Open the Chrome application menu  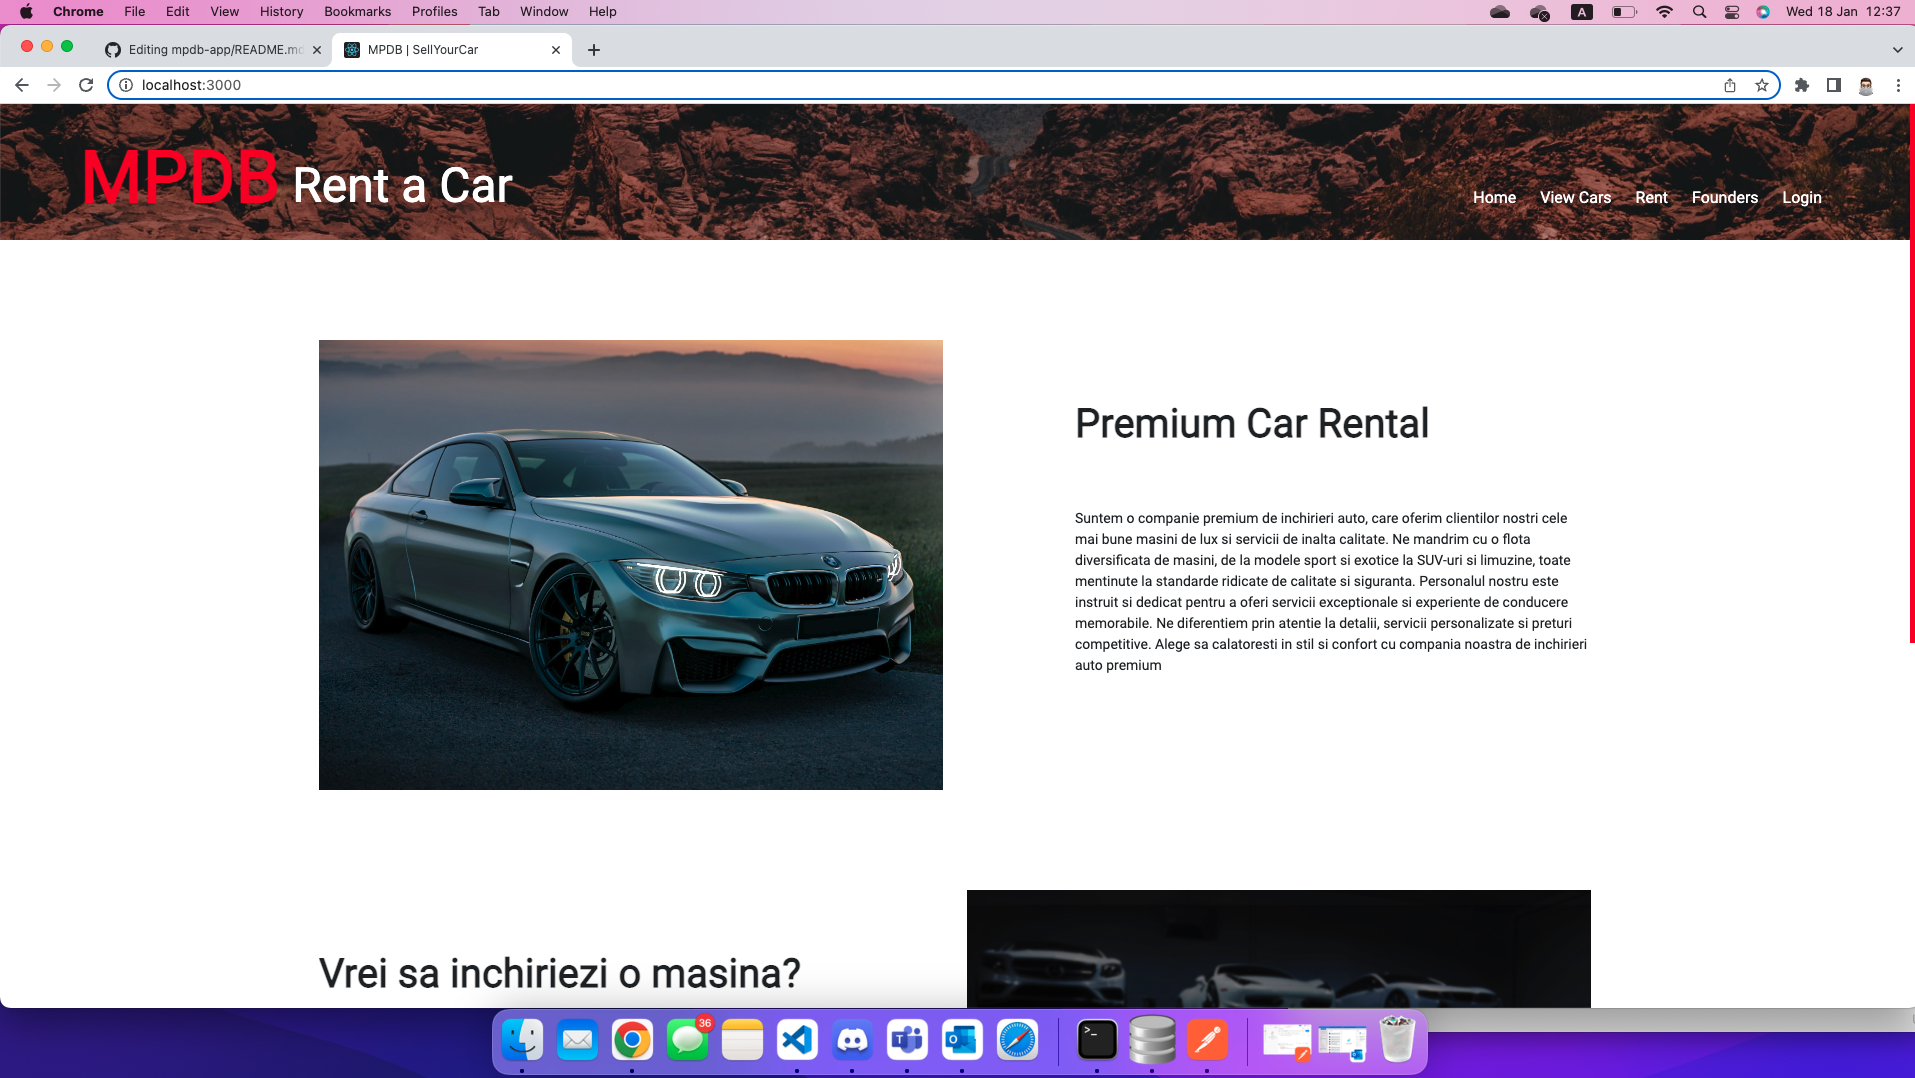[x=78, y=12]
